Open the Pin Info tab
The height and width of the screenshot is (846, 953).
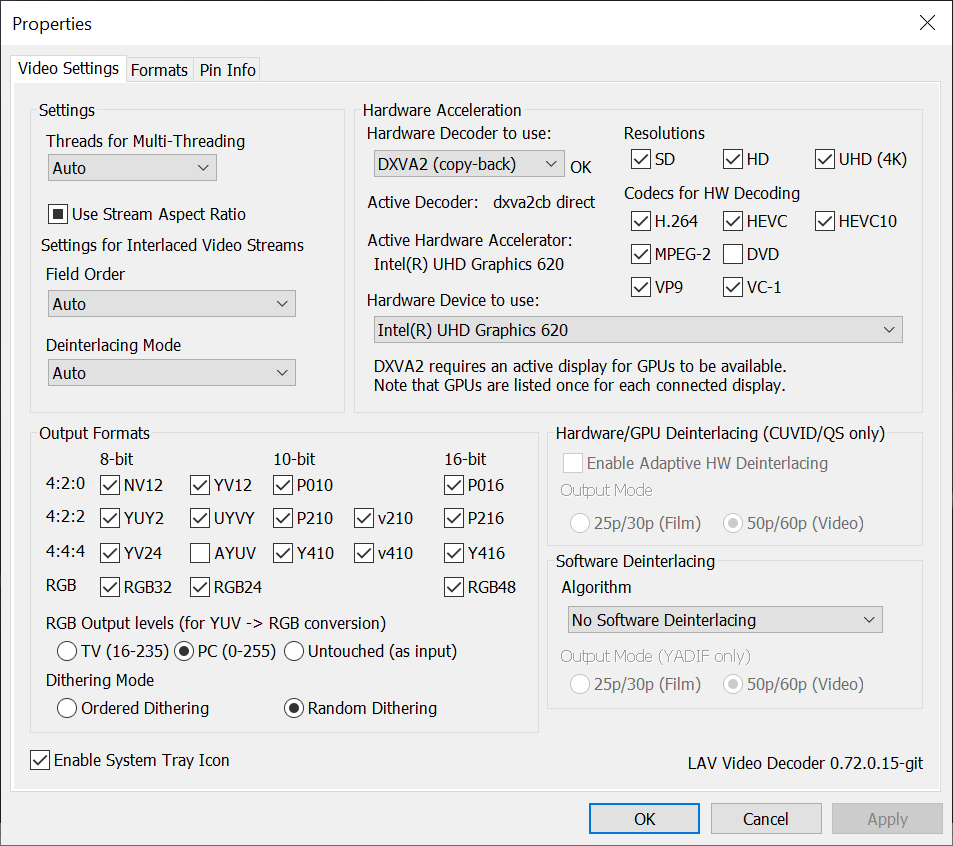pyautogui.click(x=227, y=70)
